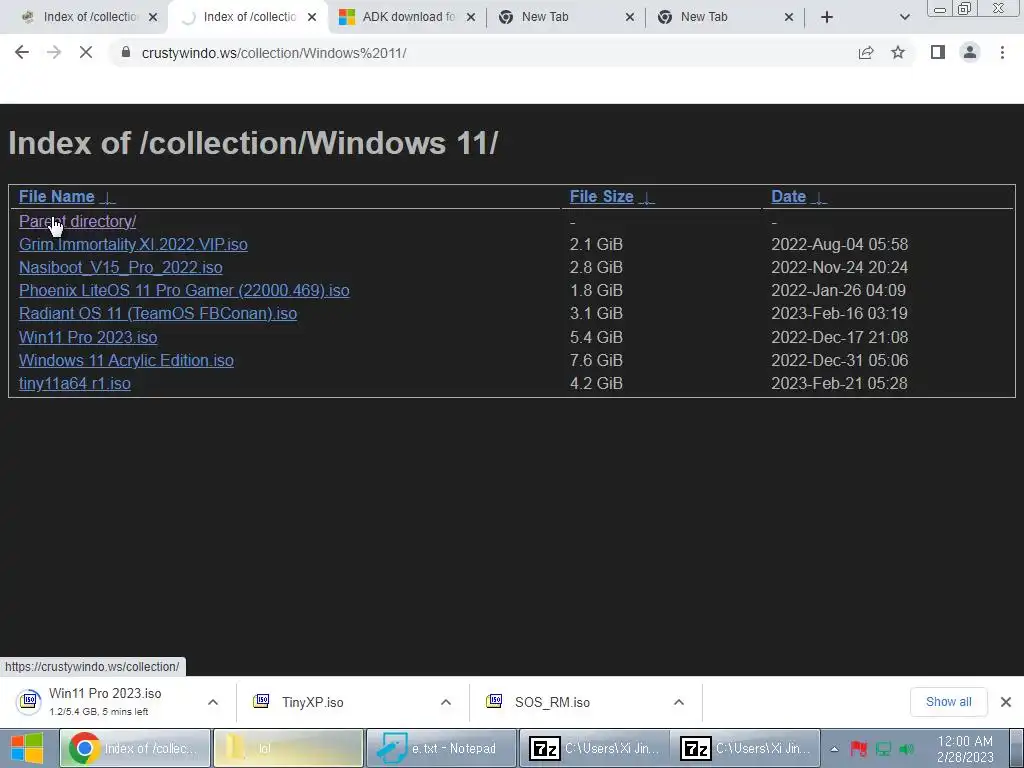Click Show all downloads button
Screen dimensions: 1024x768
tap(948, 702)
